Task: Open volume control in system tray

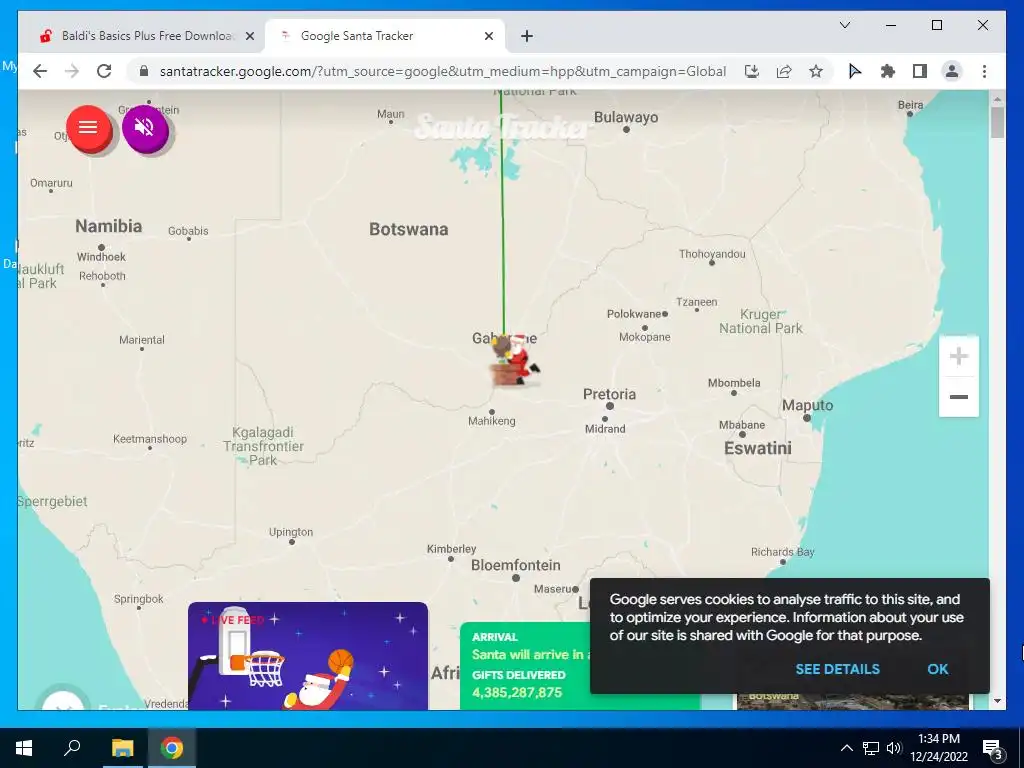Action: click(894, 748)
